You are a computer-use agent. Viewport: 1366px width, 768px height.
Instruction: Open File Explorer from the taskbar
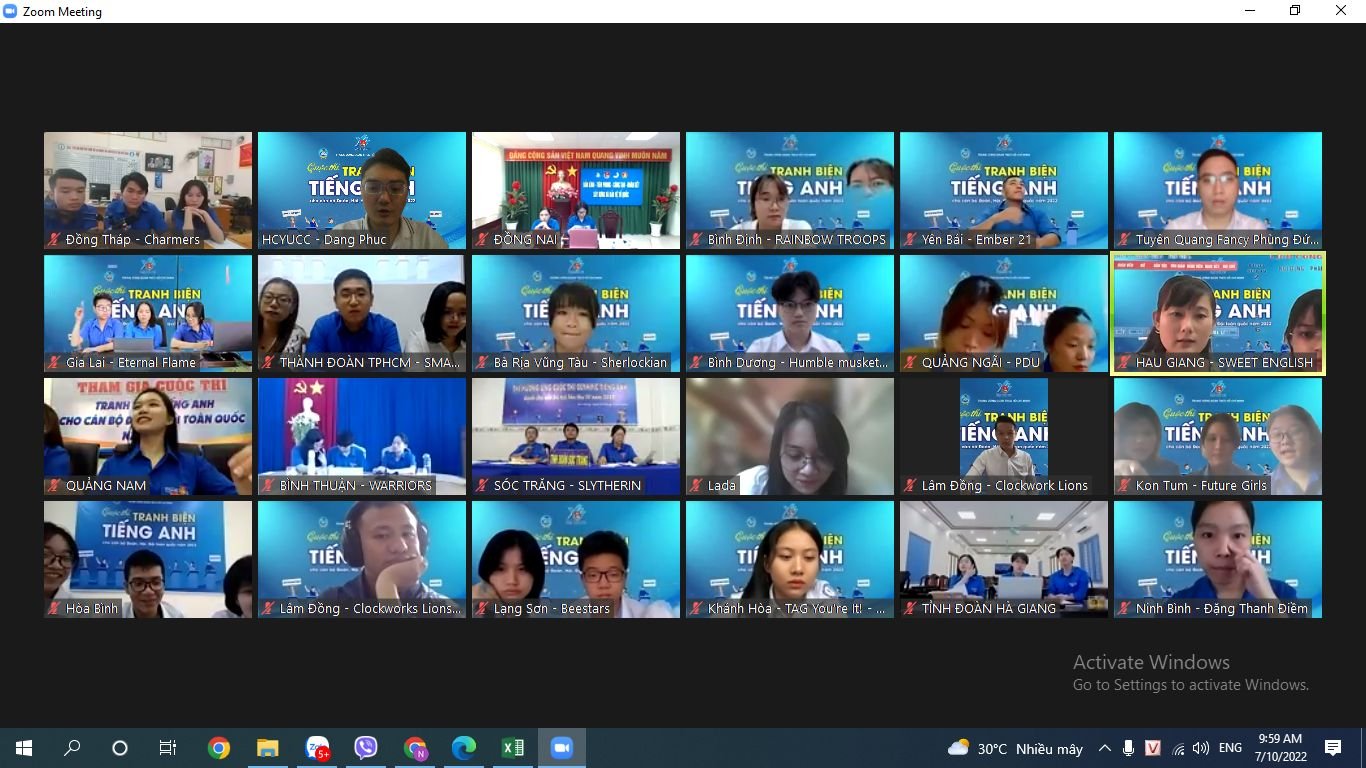tap(267, 748)
